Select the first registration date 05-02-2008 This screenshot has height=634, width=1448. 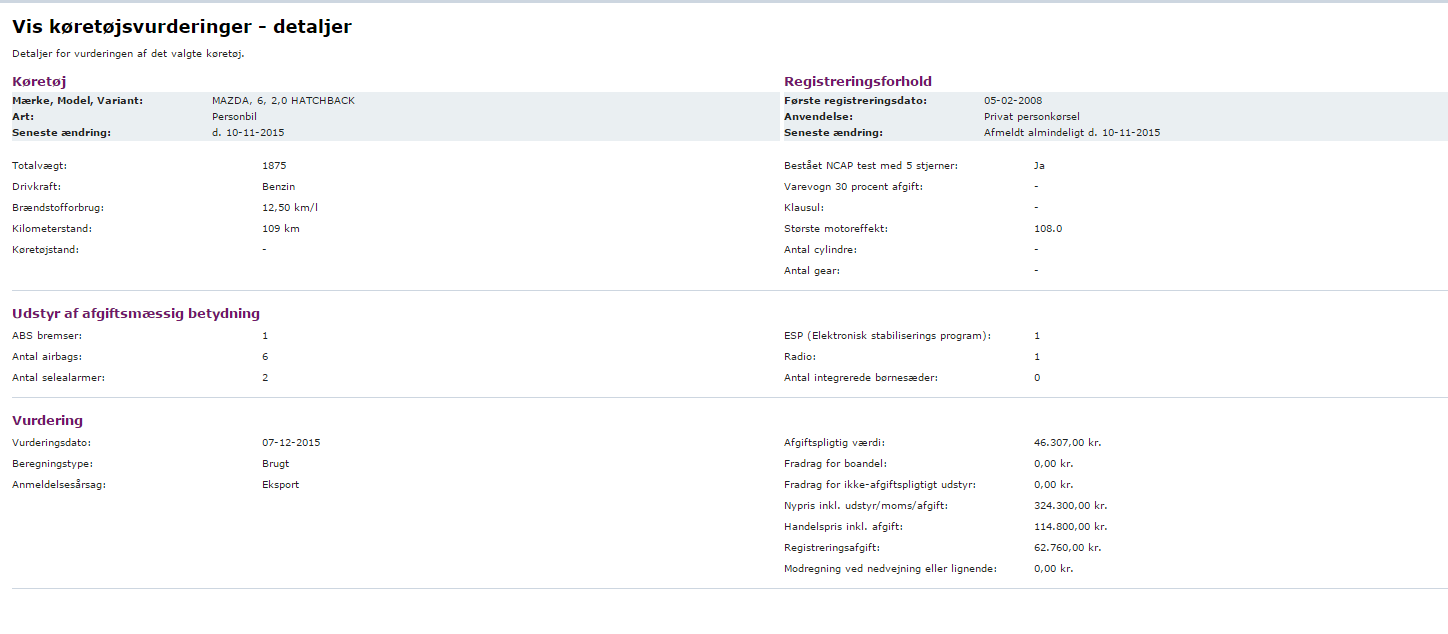[1013, 100]
